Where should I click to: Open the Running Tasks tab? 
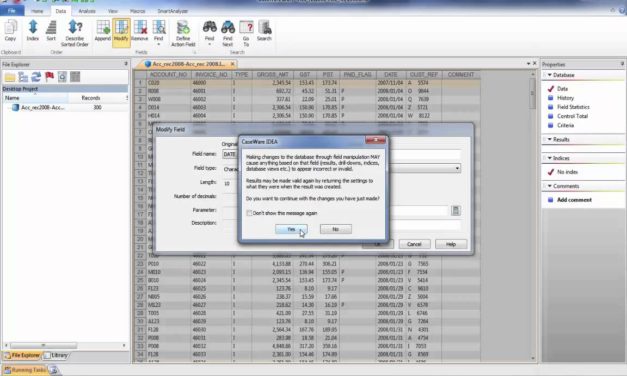coord(25,370)
